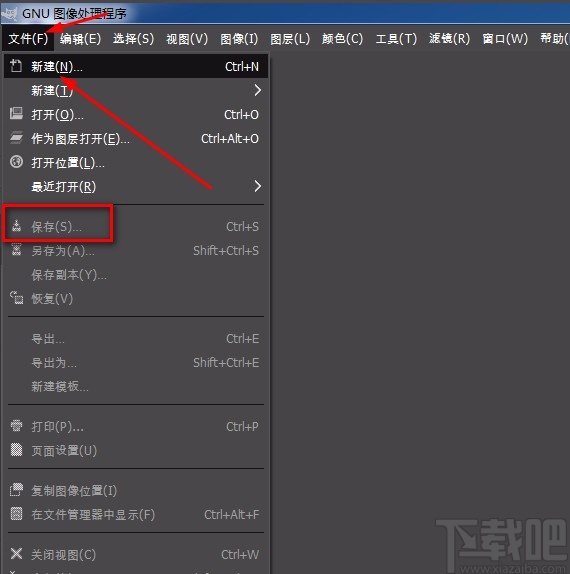This screenshot has height=574, width=570.
Task: Choose 页面设置(U)
Action: (136, 451)
